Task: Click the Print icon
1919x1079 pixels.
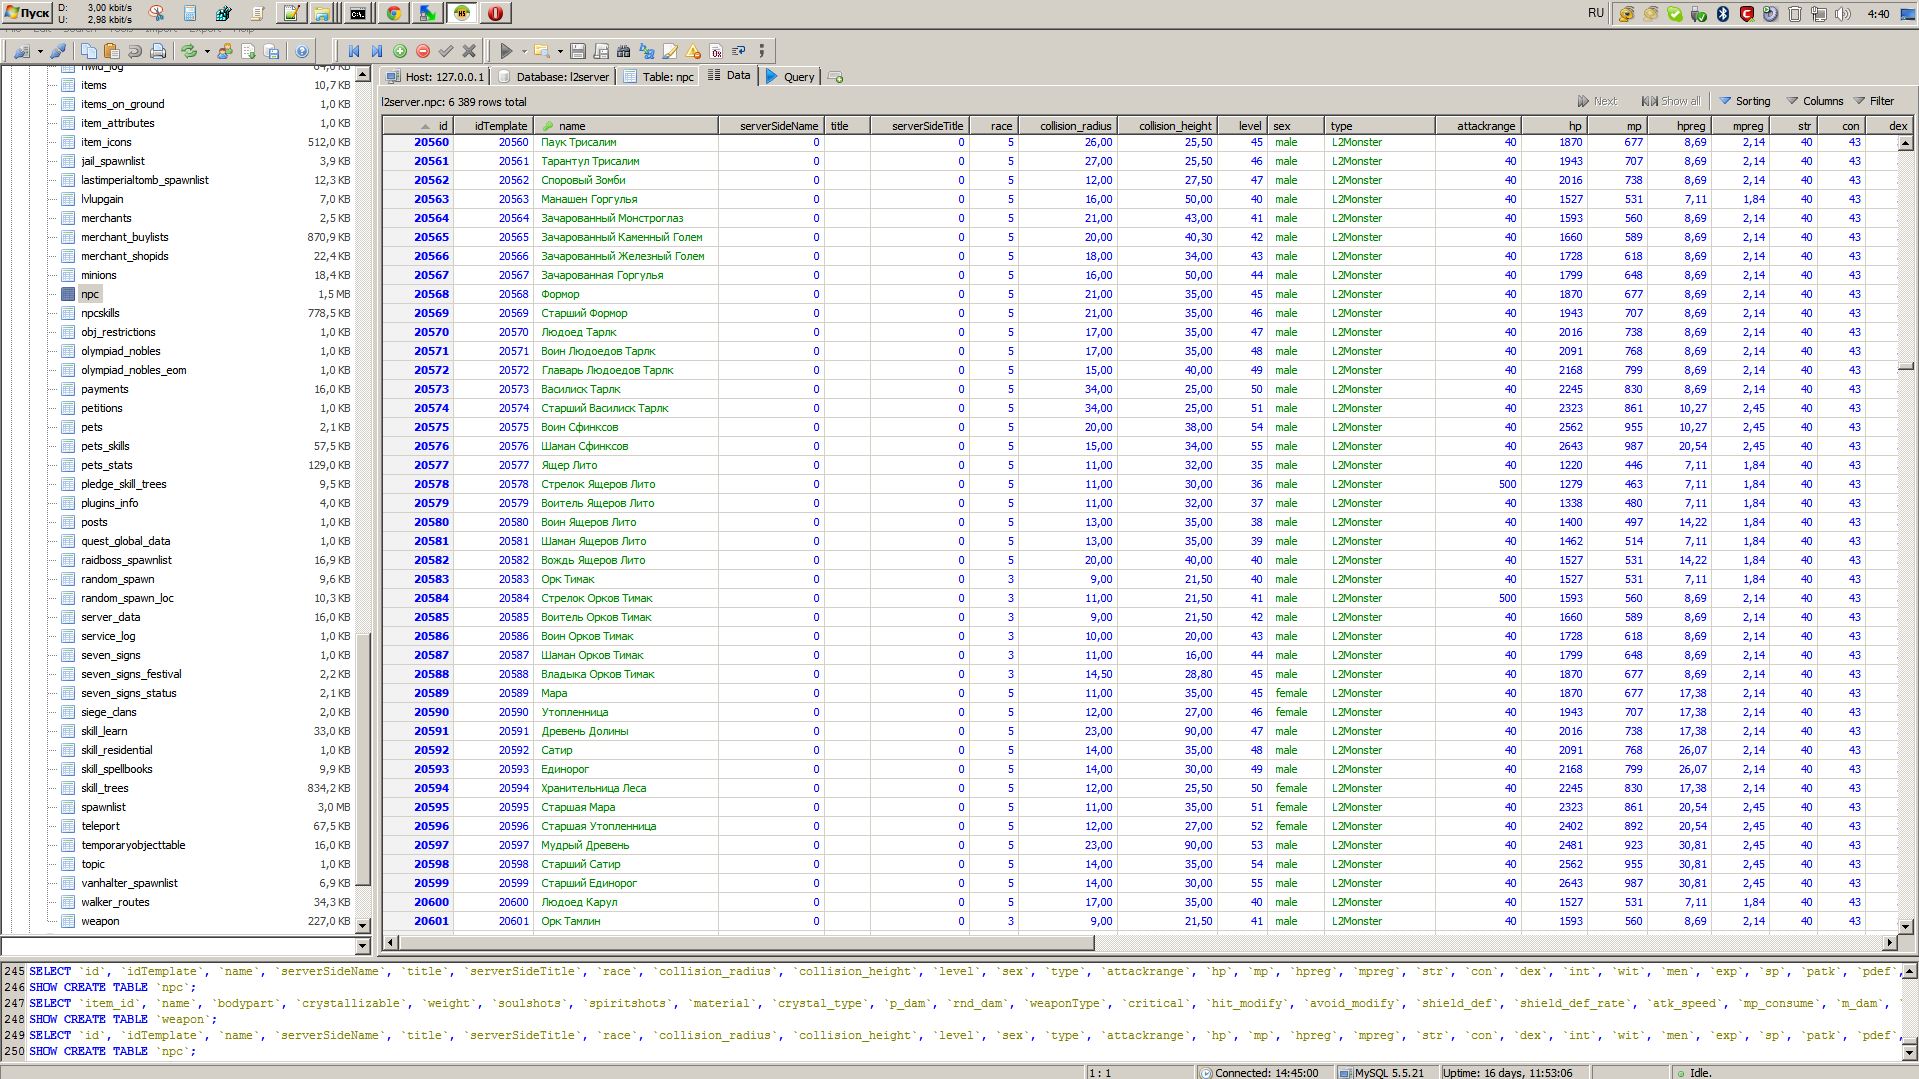Action: coord(157,51)
